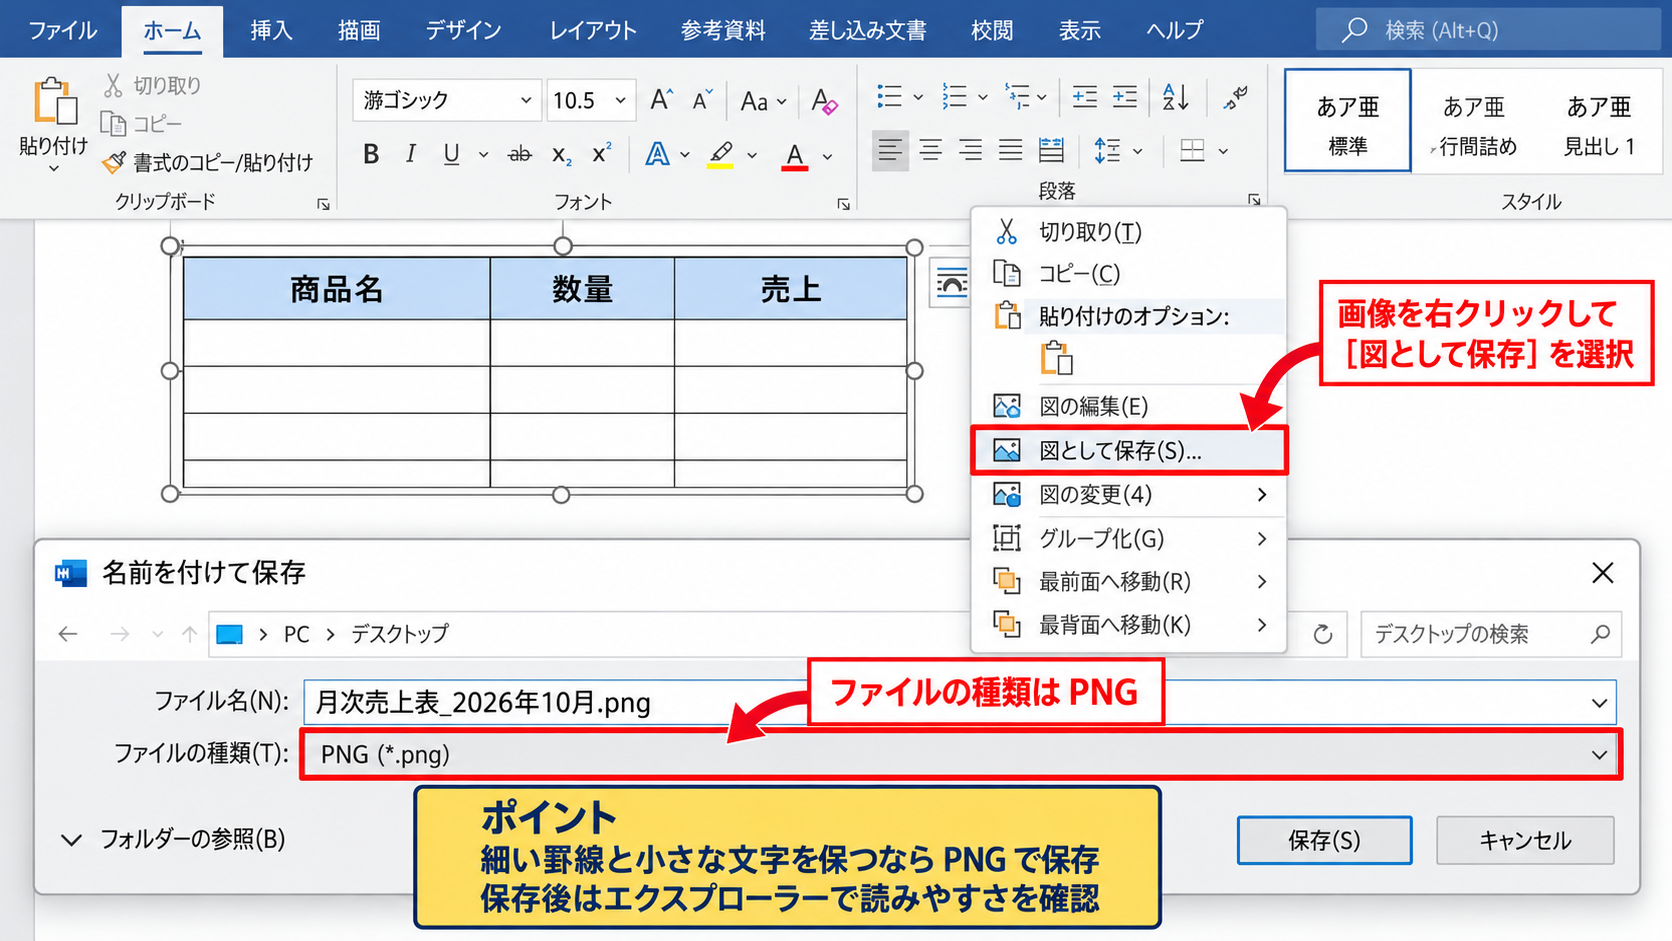
Task: Choose 図として保存(S)... from the context menu
Action: pos(1128,451)
